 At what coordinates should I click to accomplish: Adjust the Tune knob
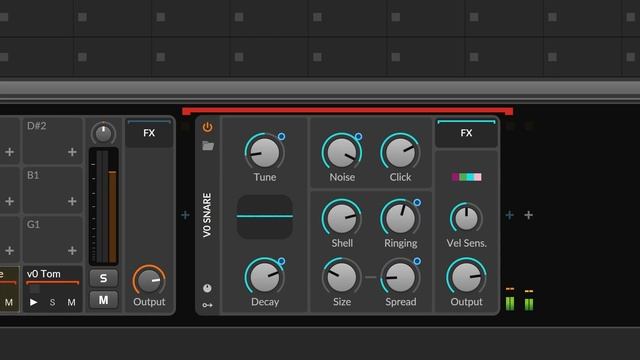[264, 153]
